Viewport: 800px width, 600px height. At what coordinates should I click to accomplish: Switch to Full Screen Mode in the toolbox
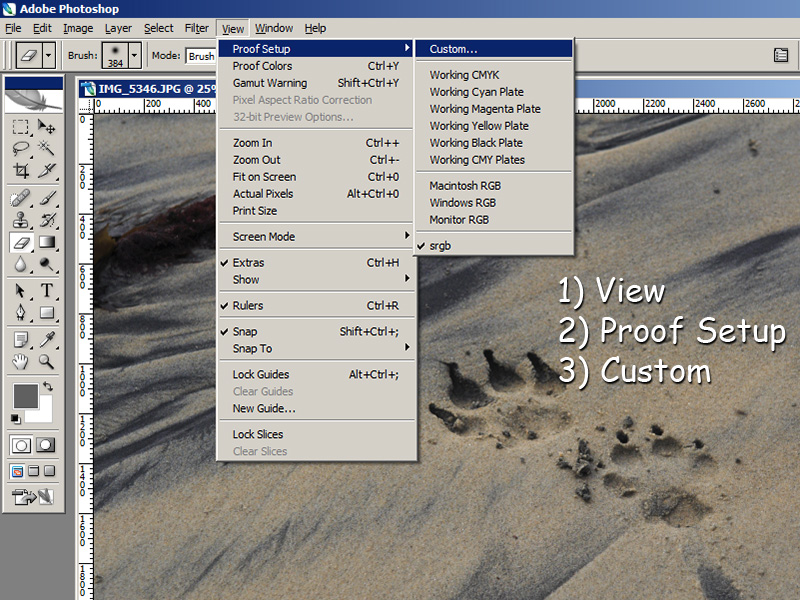pyautogui.click(x=49, y=471)
